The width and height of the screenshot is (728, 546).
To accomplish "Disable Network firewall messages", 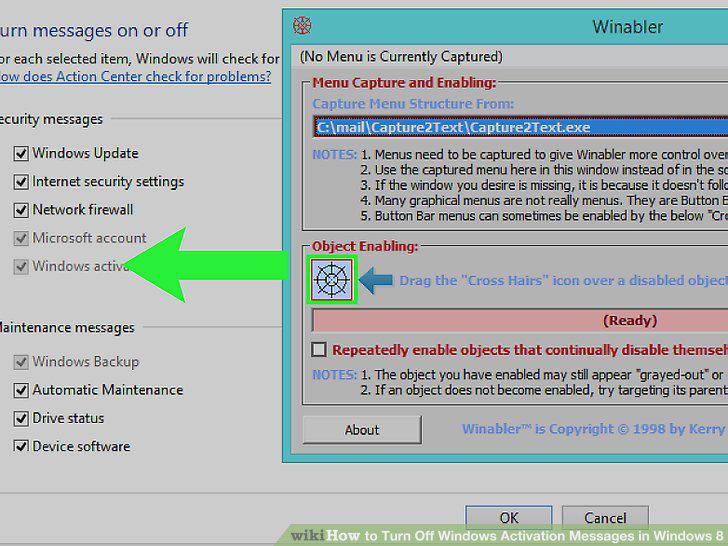I will click(21, 210).
